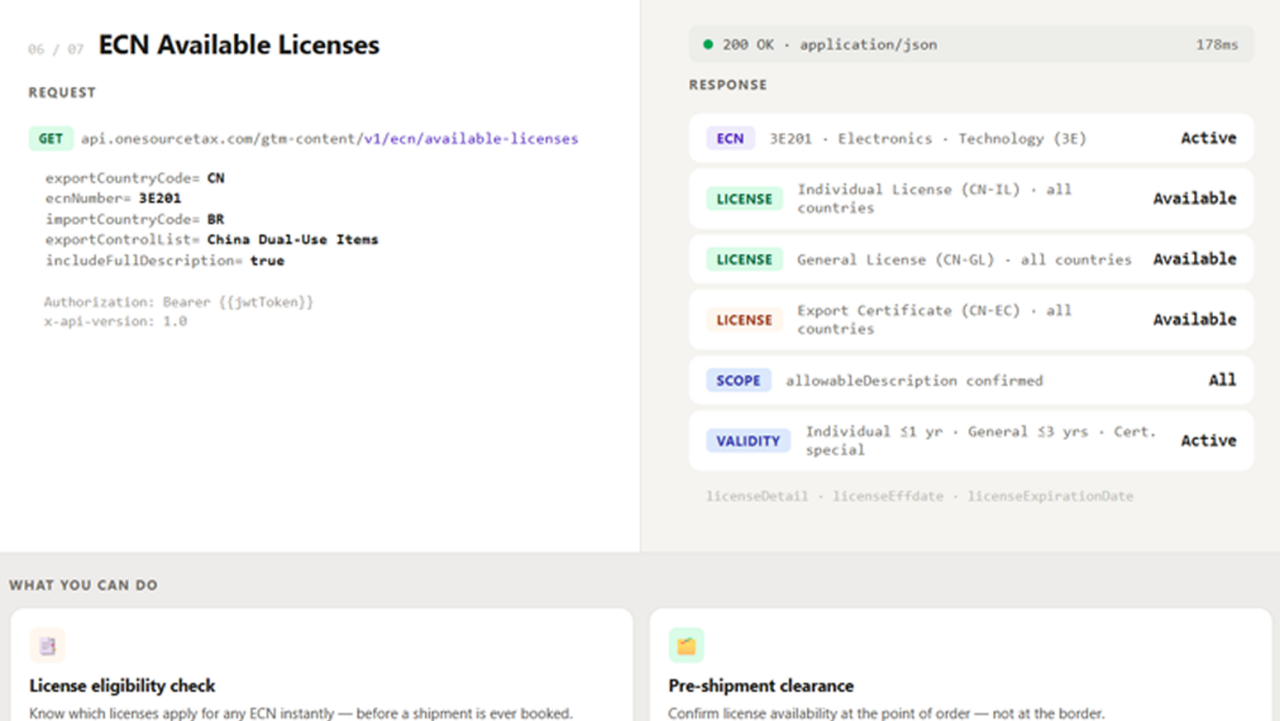Click the All value in SCOPE row
1280x721 pixels.
(x=1222, y=380)
